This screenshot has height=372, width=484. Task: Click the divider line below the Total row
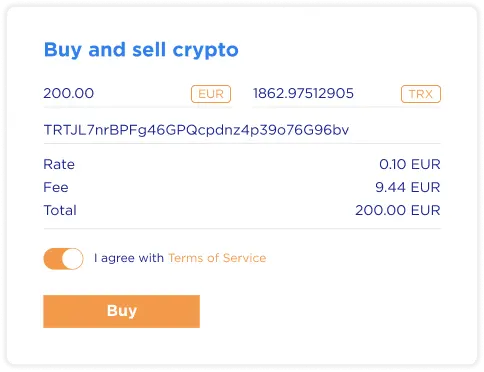coord(242,229)
